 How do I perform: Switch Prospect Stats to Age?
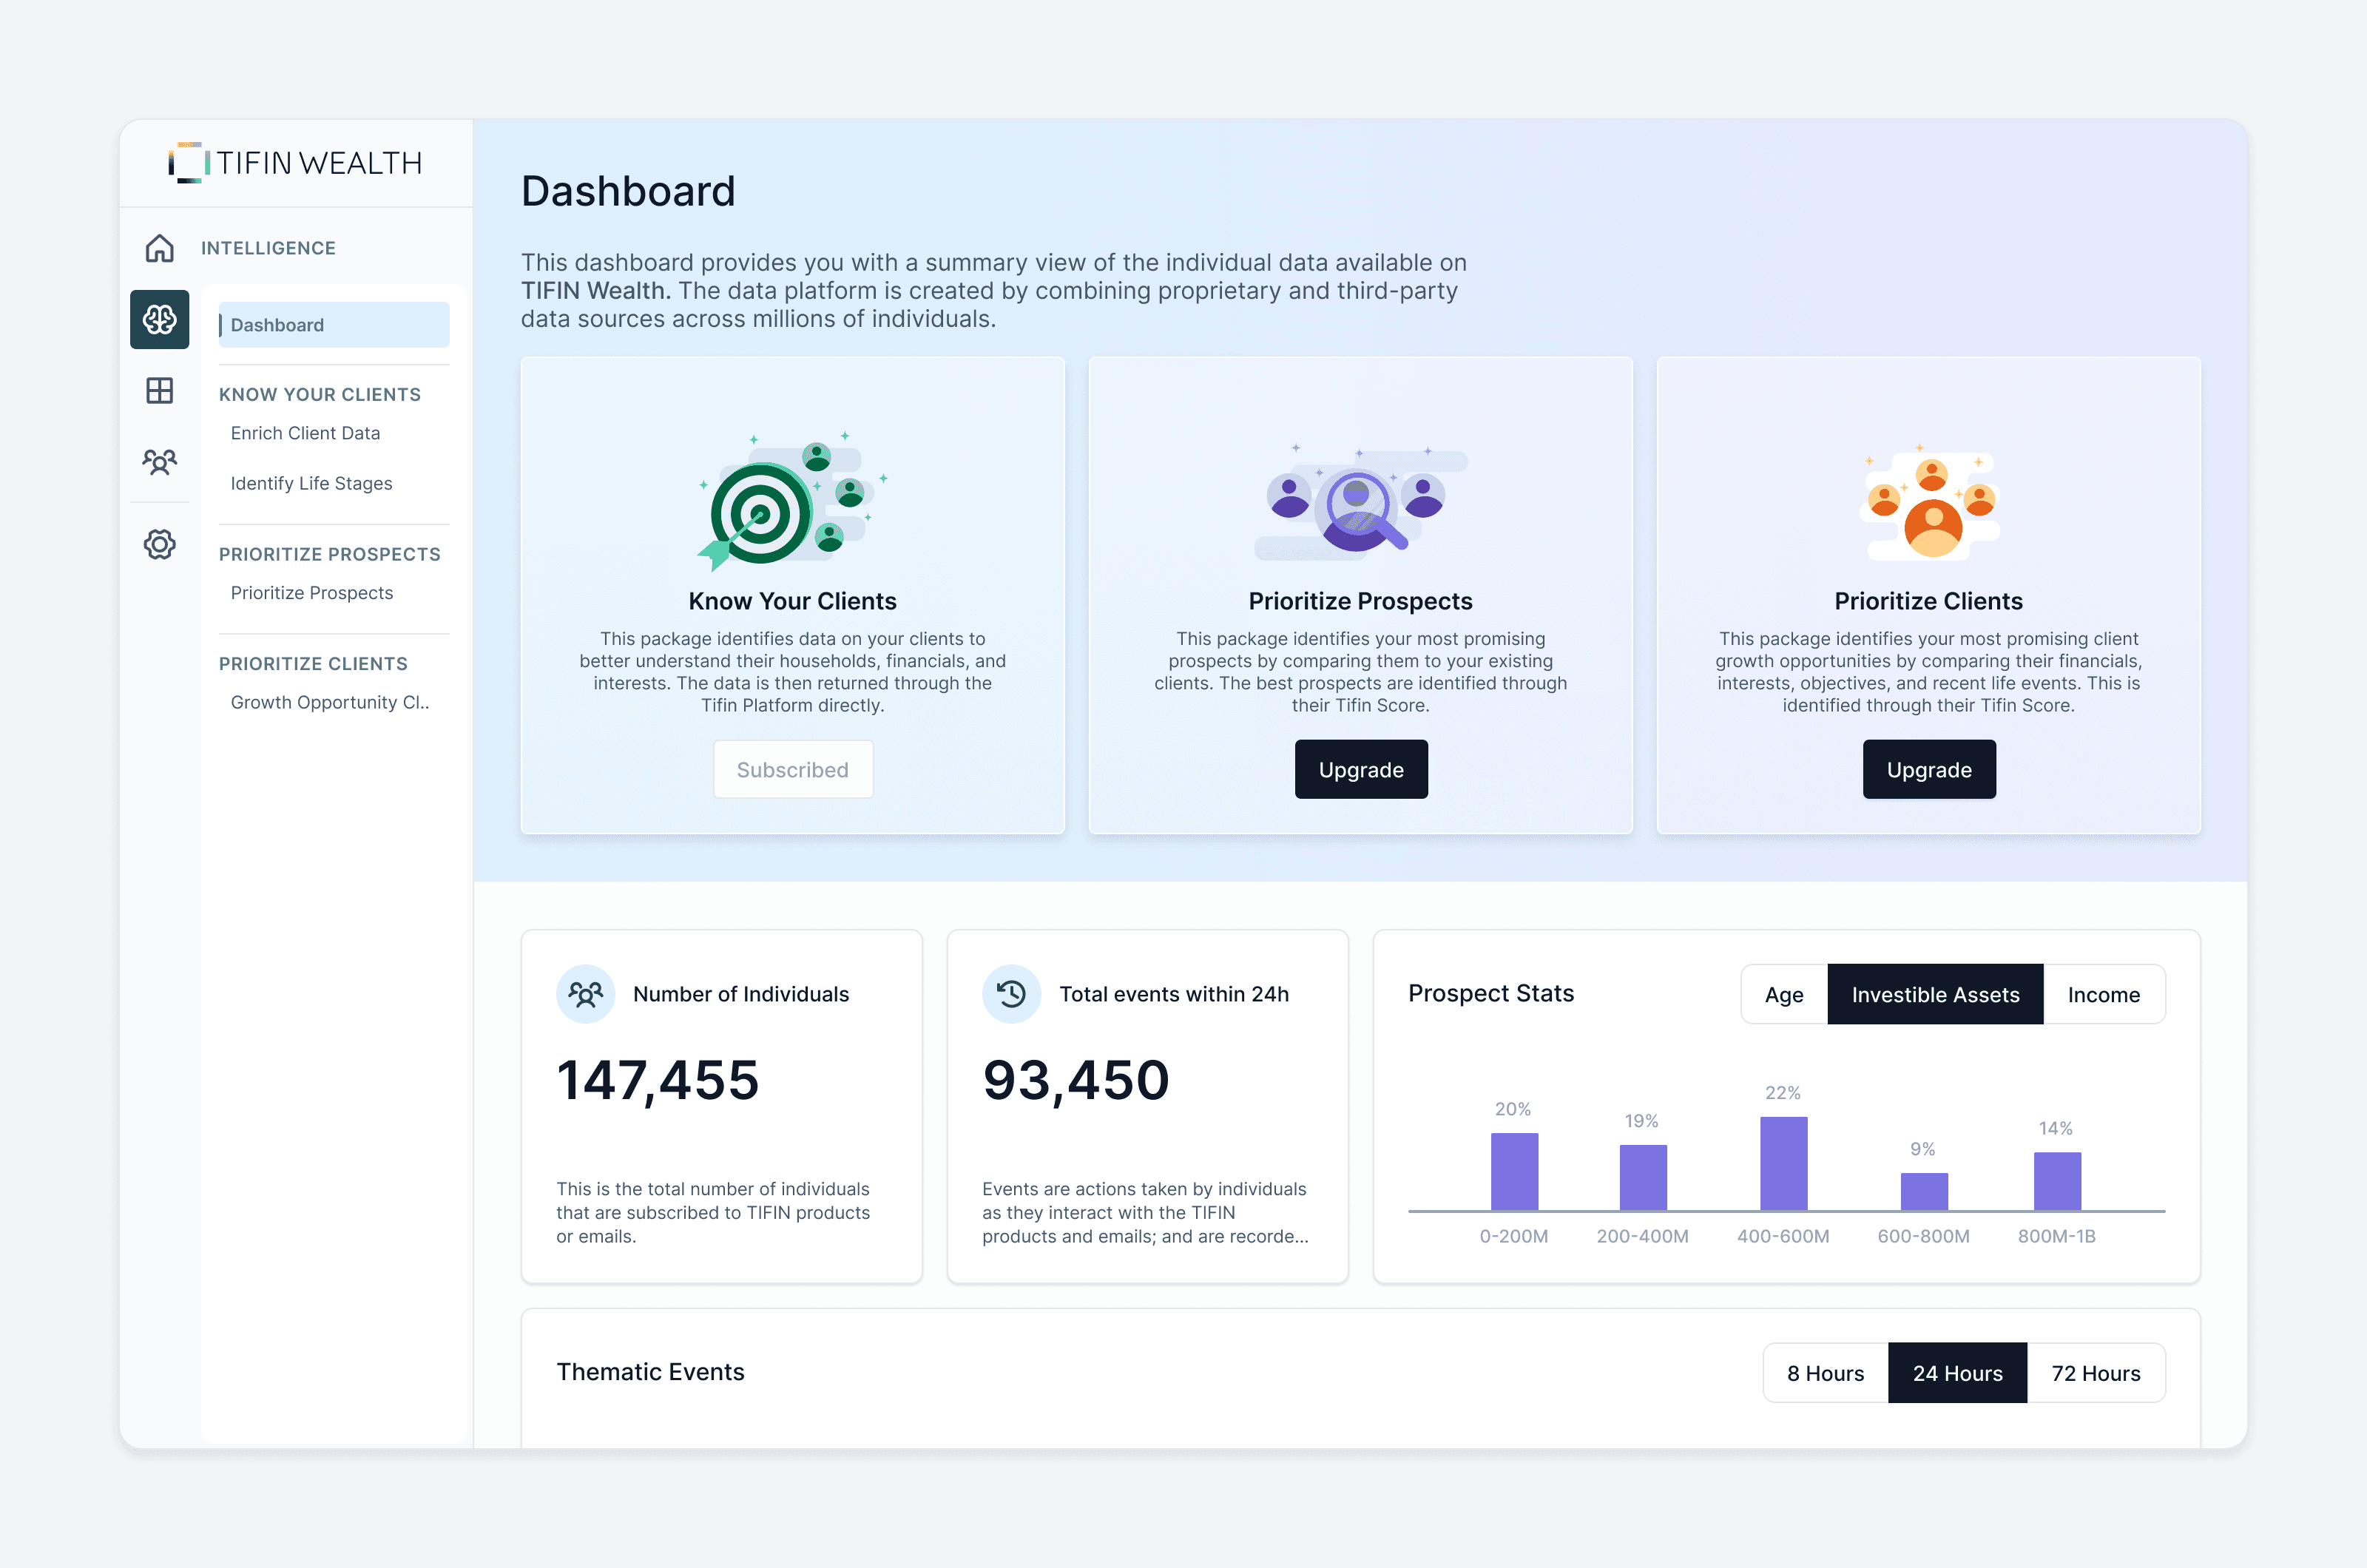tap(1783, 995)
